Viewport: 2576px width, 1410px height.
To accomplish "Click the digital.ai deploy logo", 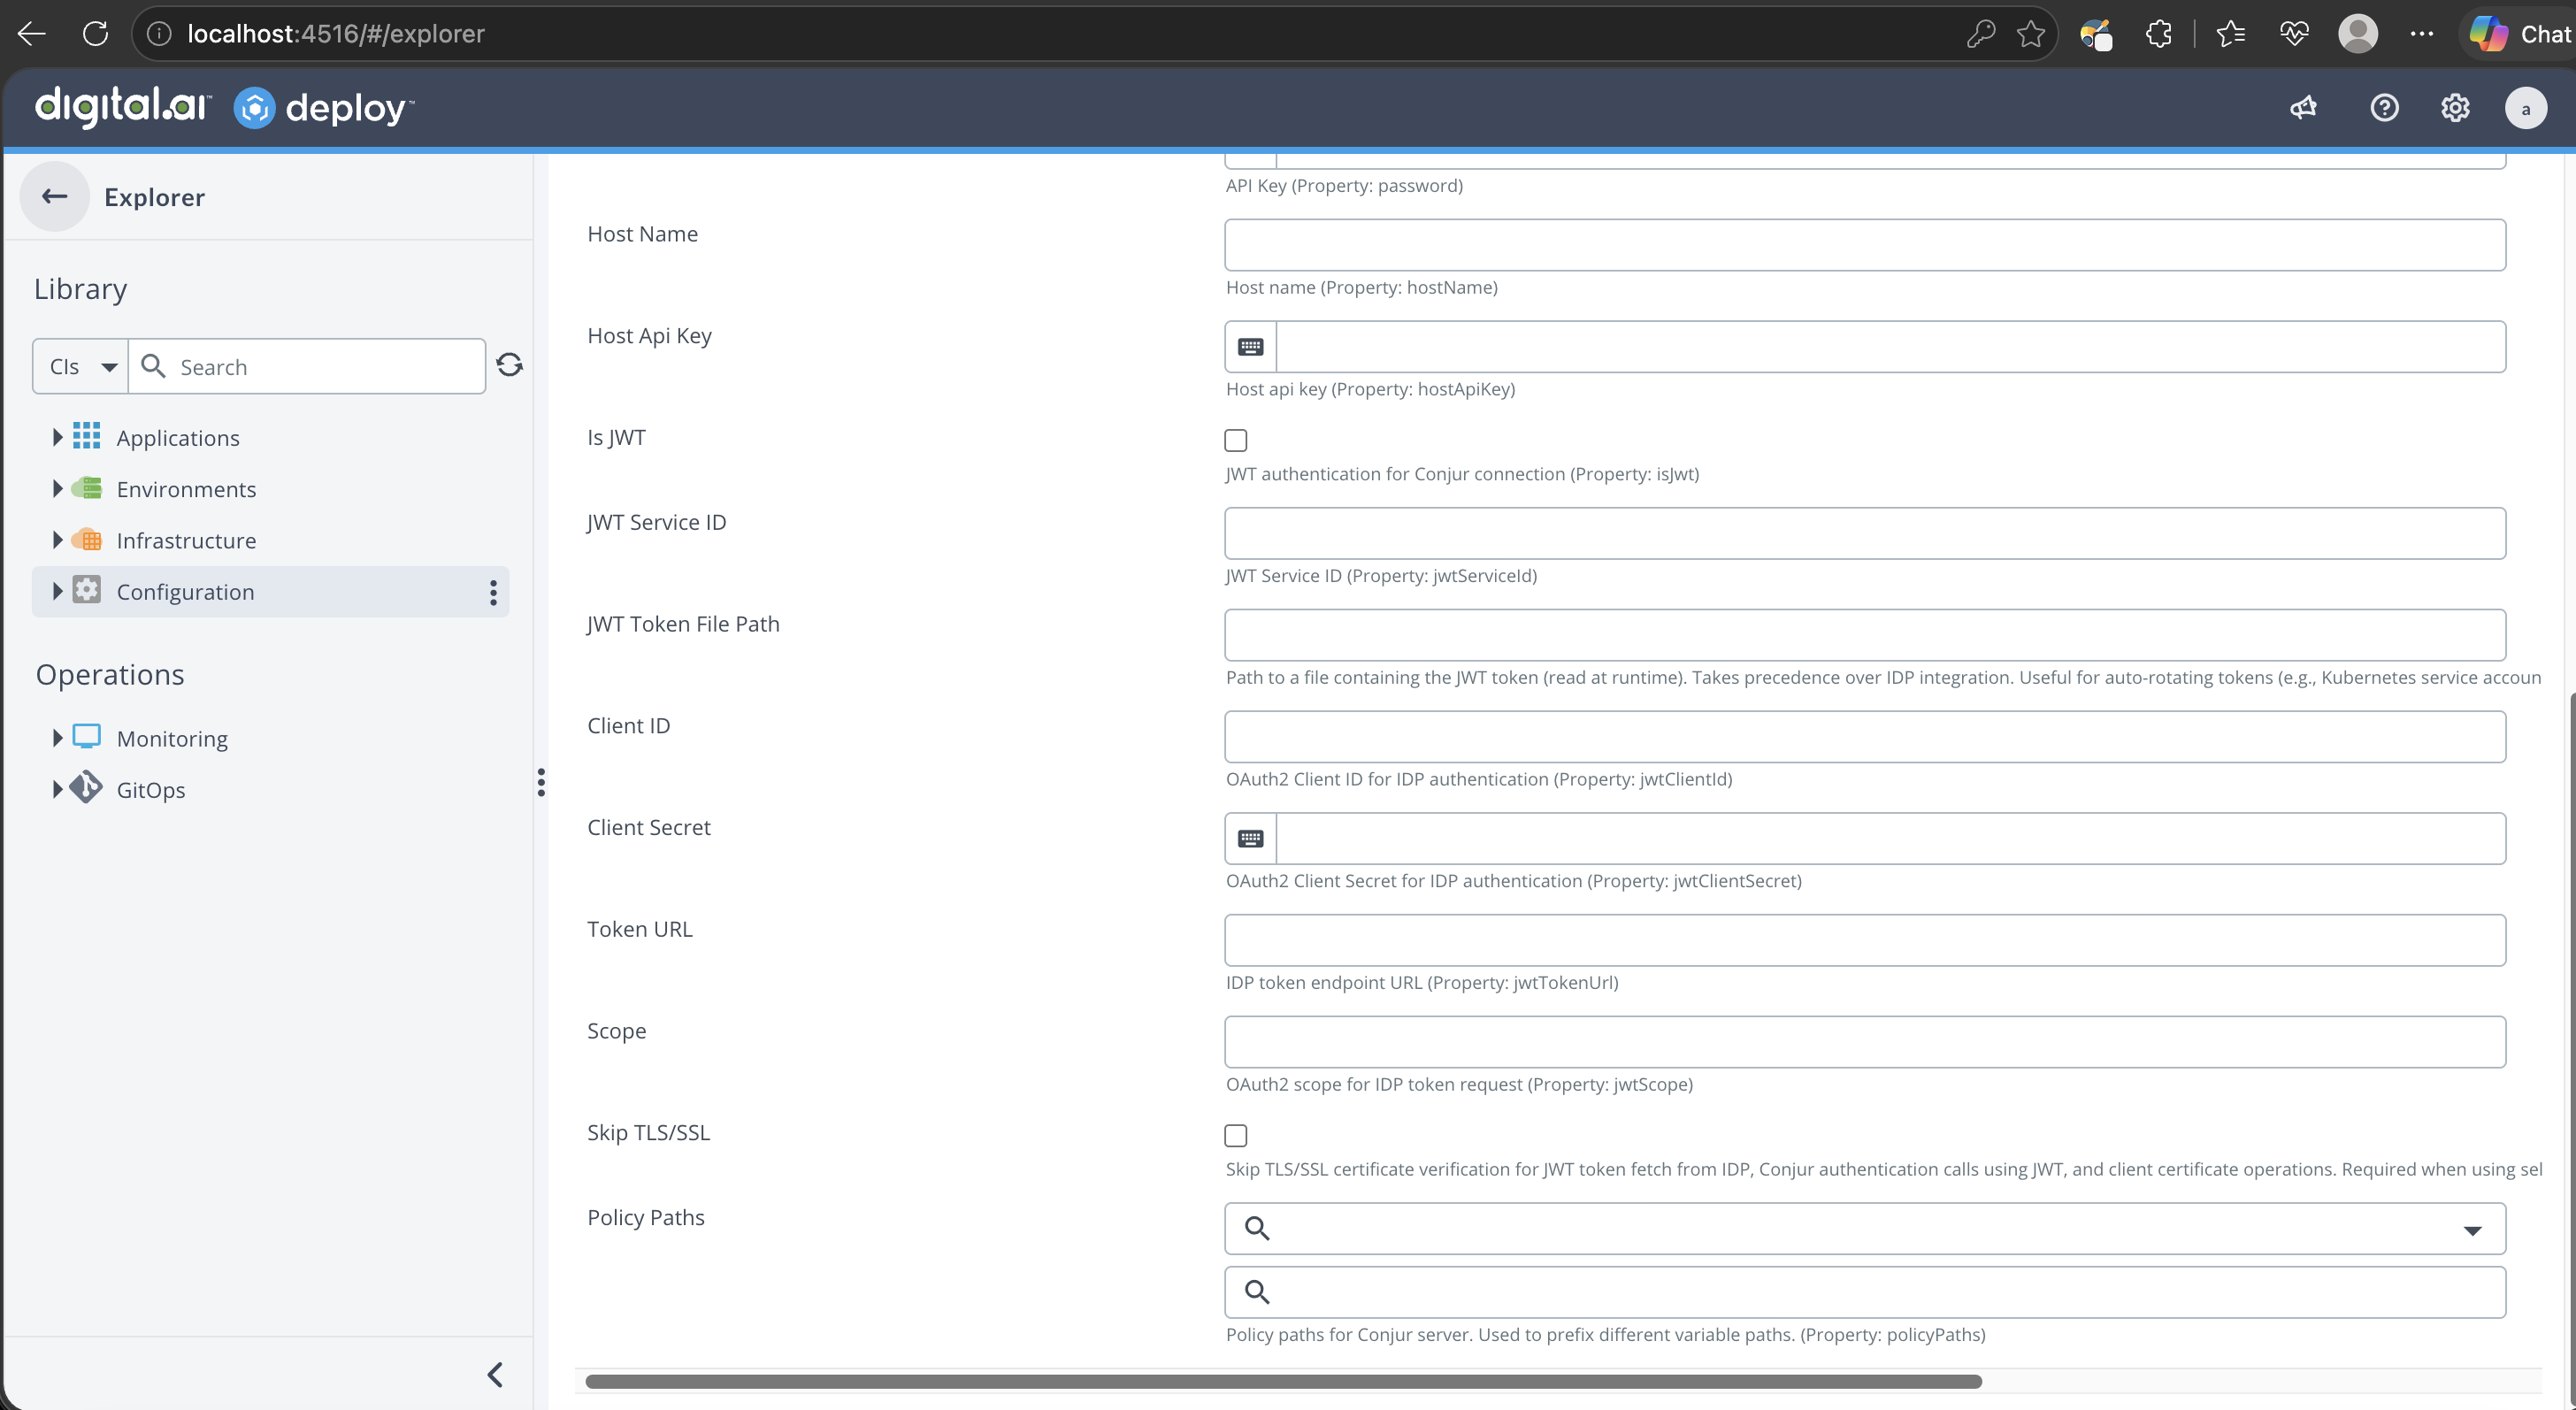I will click(224, 107).
